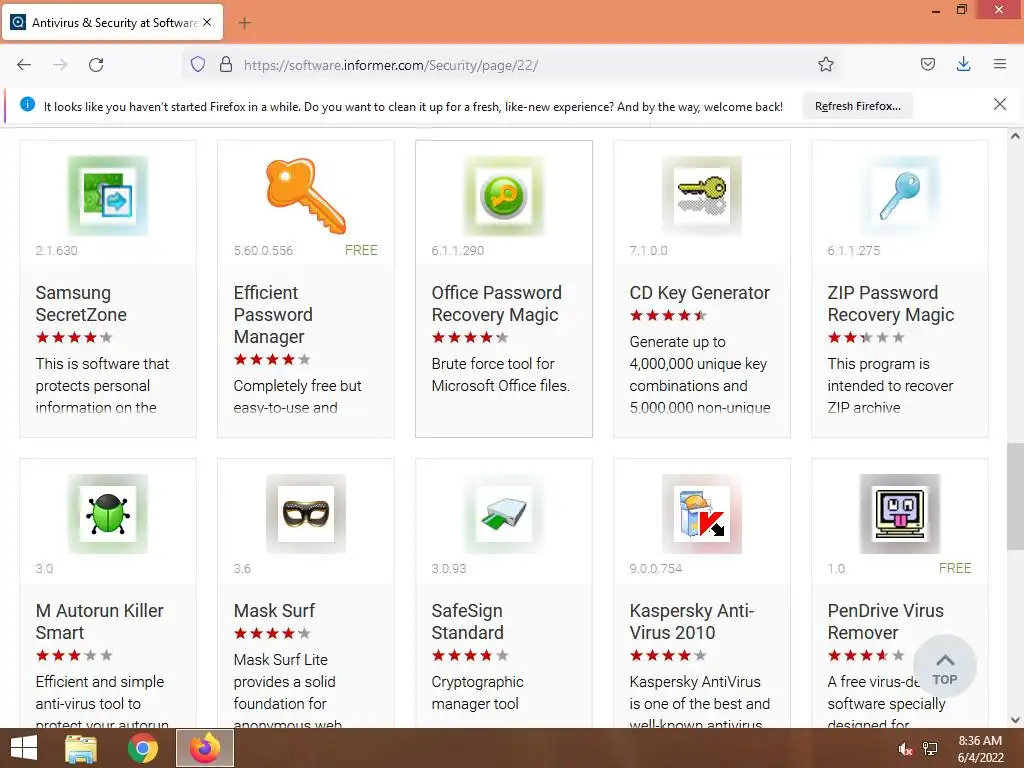Open the Firefox downloads panel
This screenshot has height=768, width=1024.
(x=963, y=65)
